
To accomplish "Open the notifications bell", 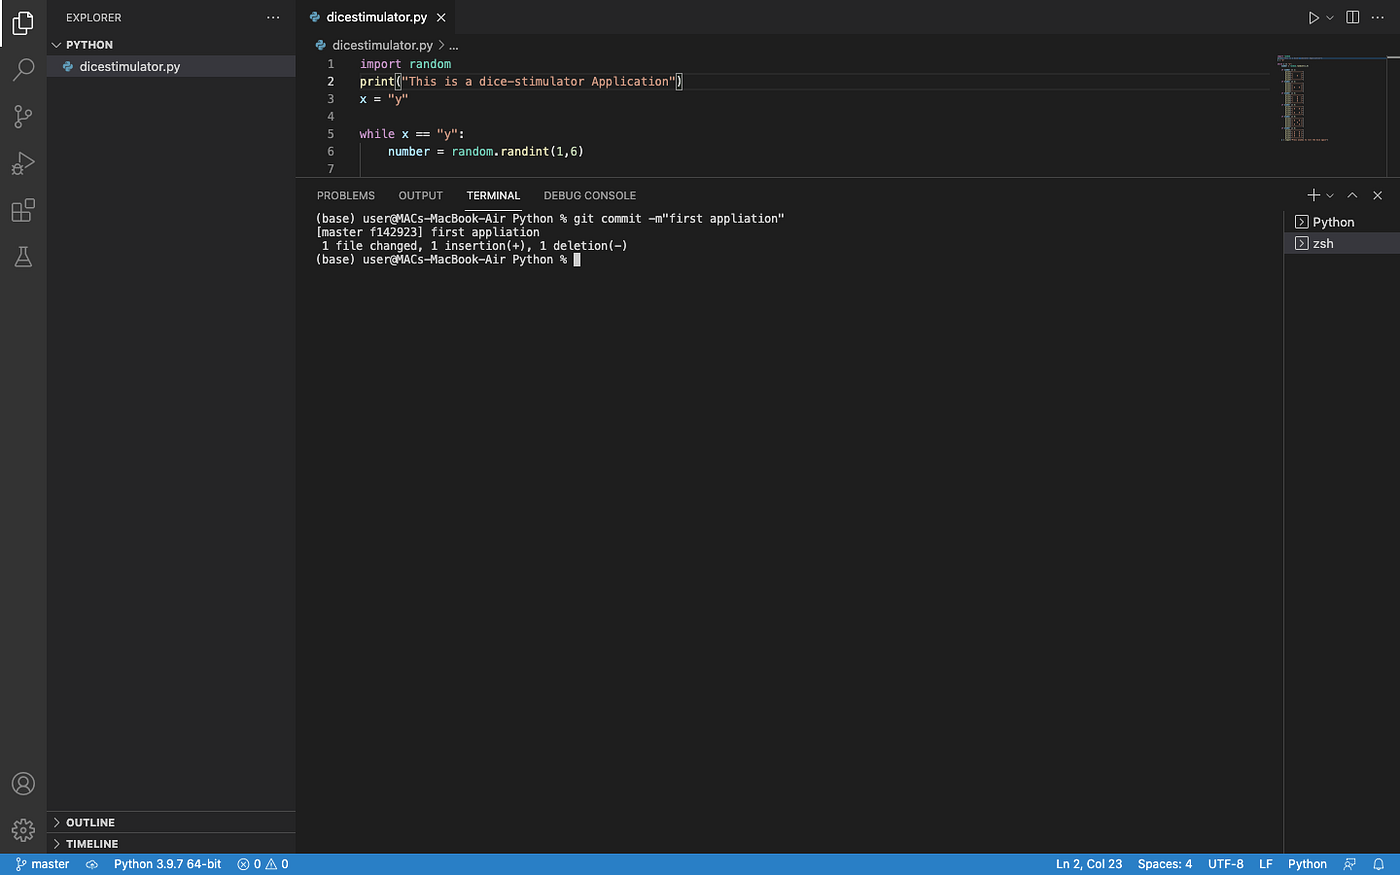I will [1378, 864].
